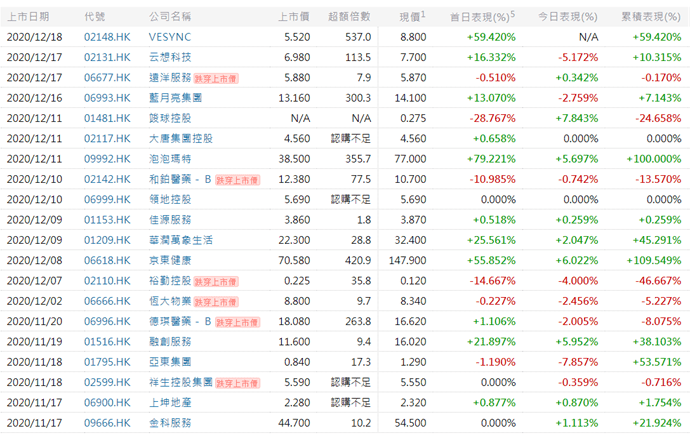Select the 44.700 listing price cell
The height and width of the screenshot is (438, 690).
294,423
